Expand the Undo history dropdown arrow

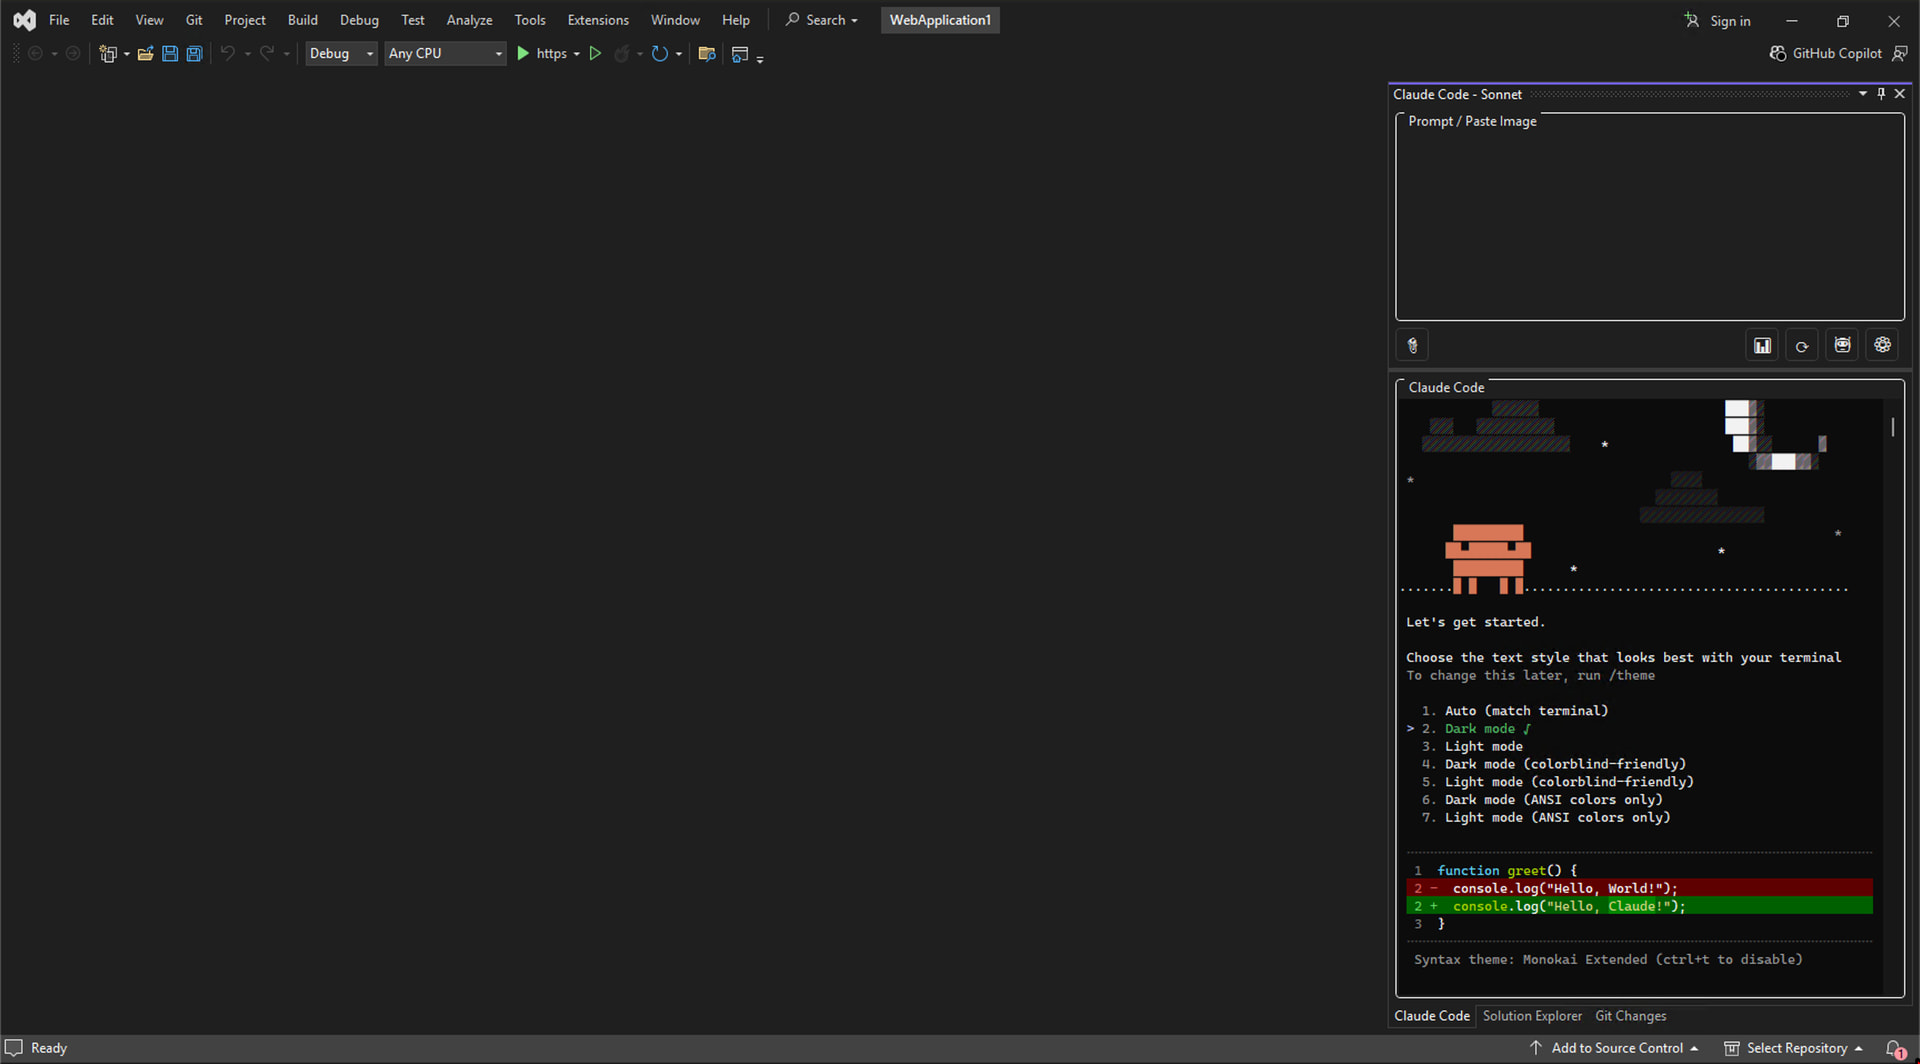tap(247, 54)
